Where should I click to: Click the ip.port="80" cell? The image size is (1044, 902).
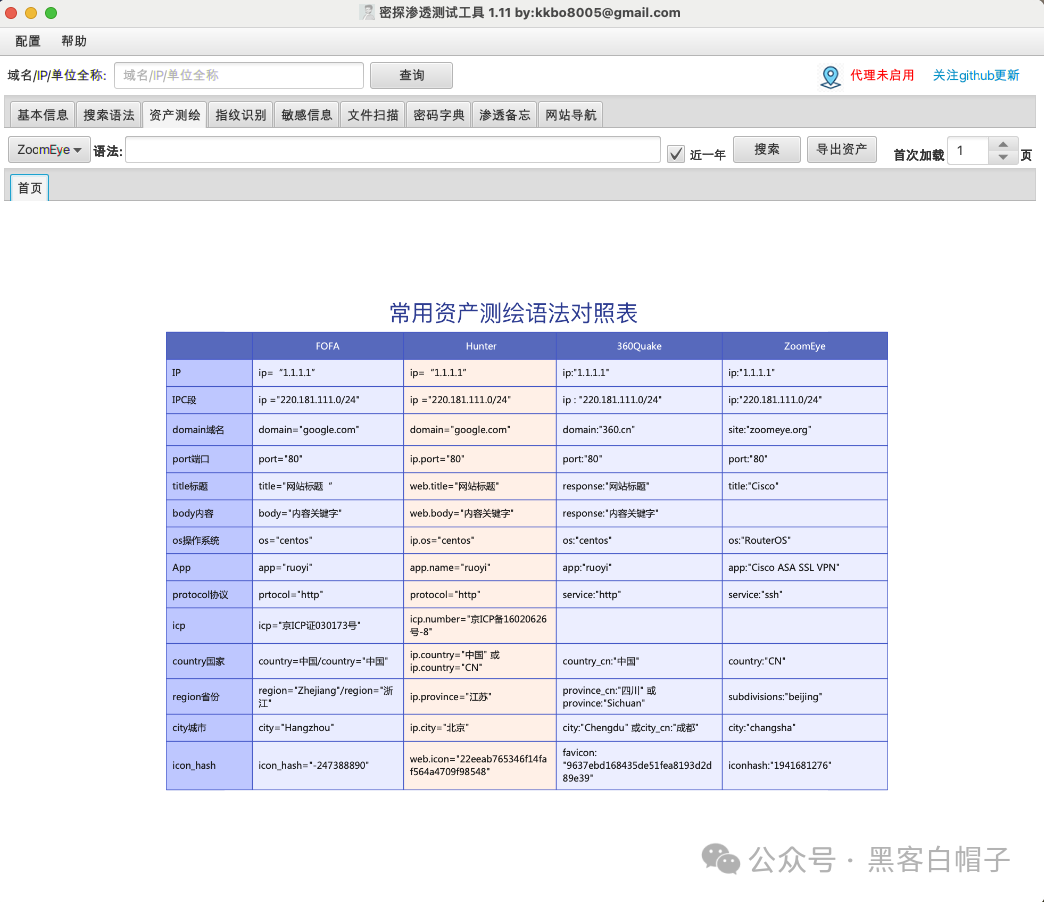click(480, 459)
